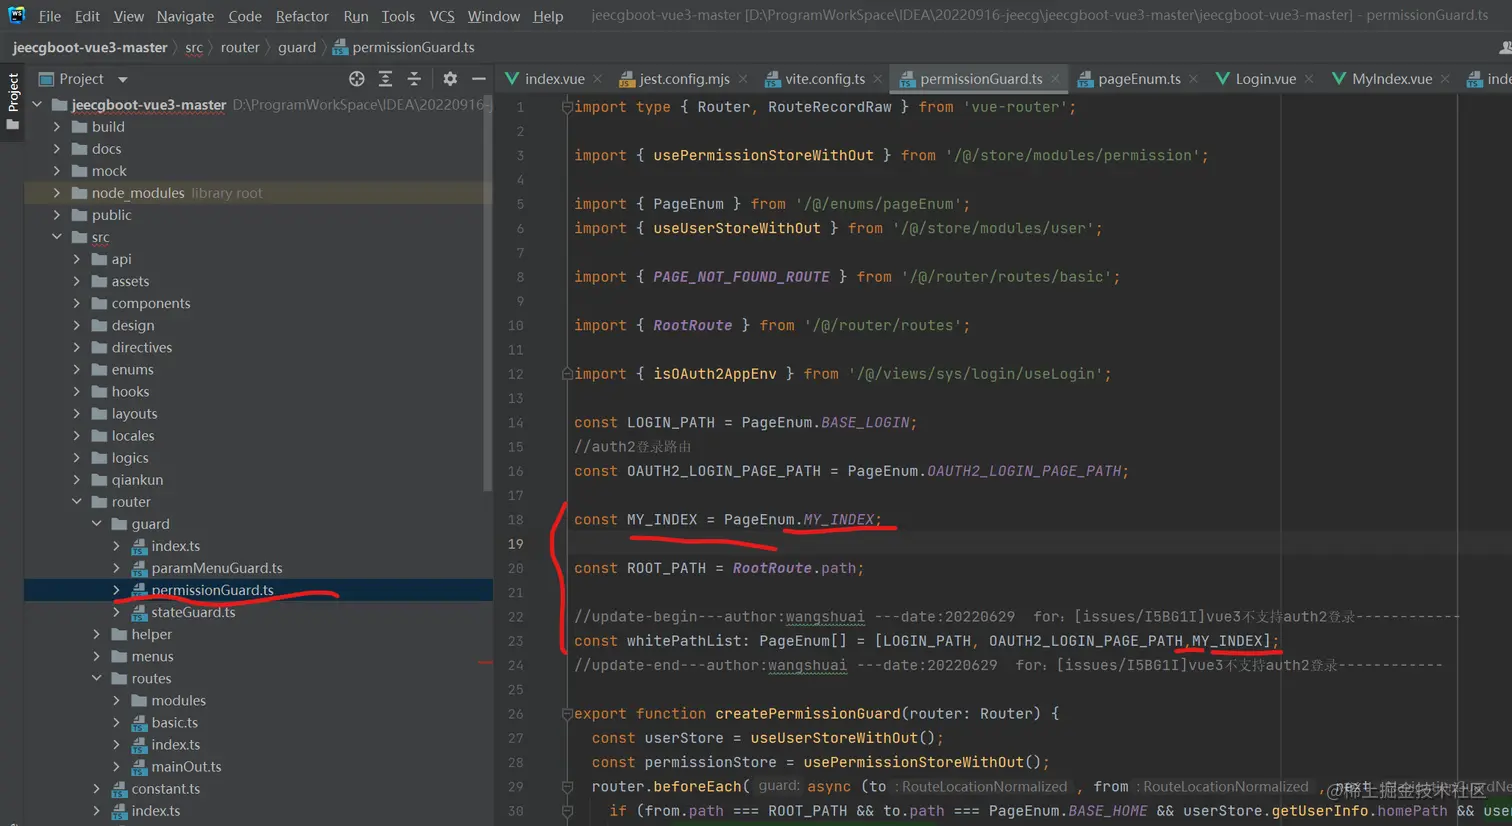
Task: Close the vite.config.ts tab
Action: pos(878,79)
